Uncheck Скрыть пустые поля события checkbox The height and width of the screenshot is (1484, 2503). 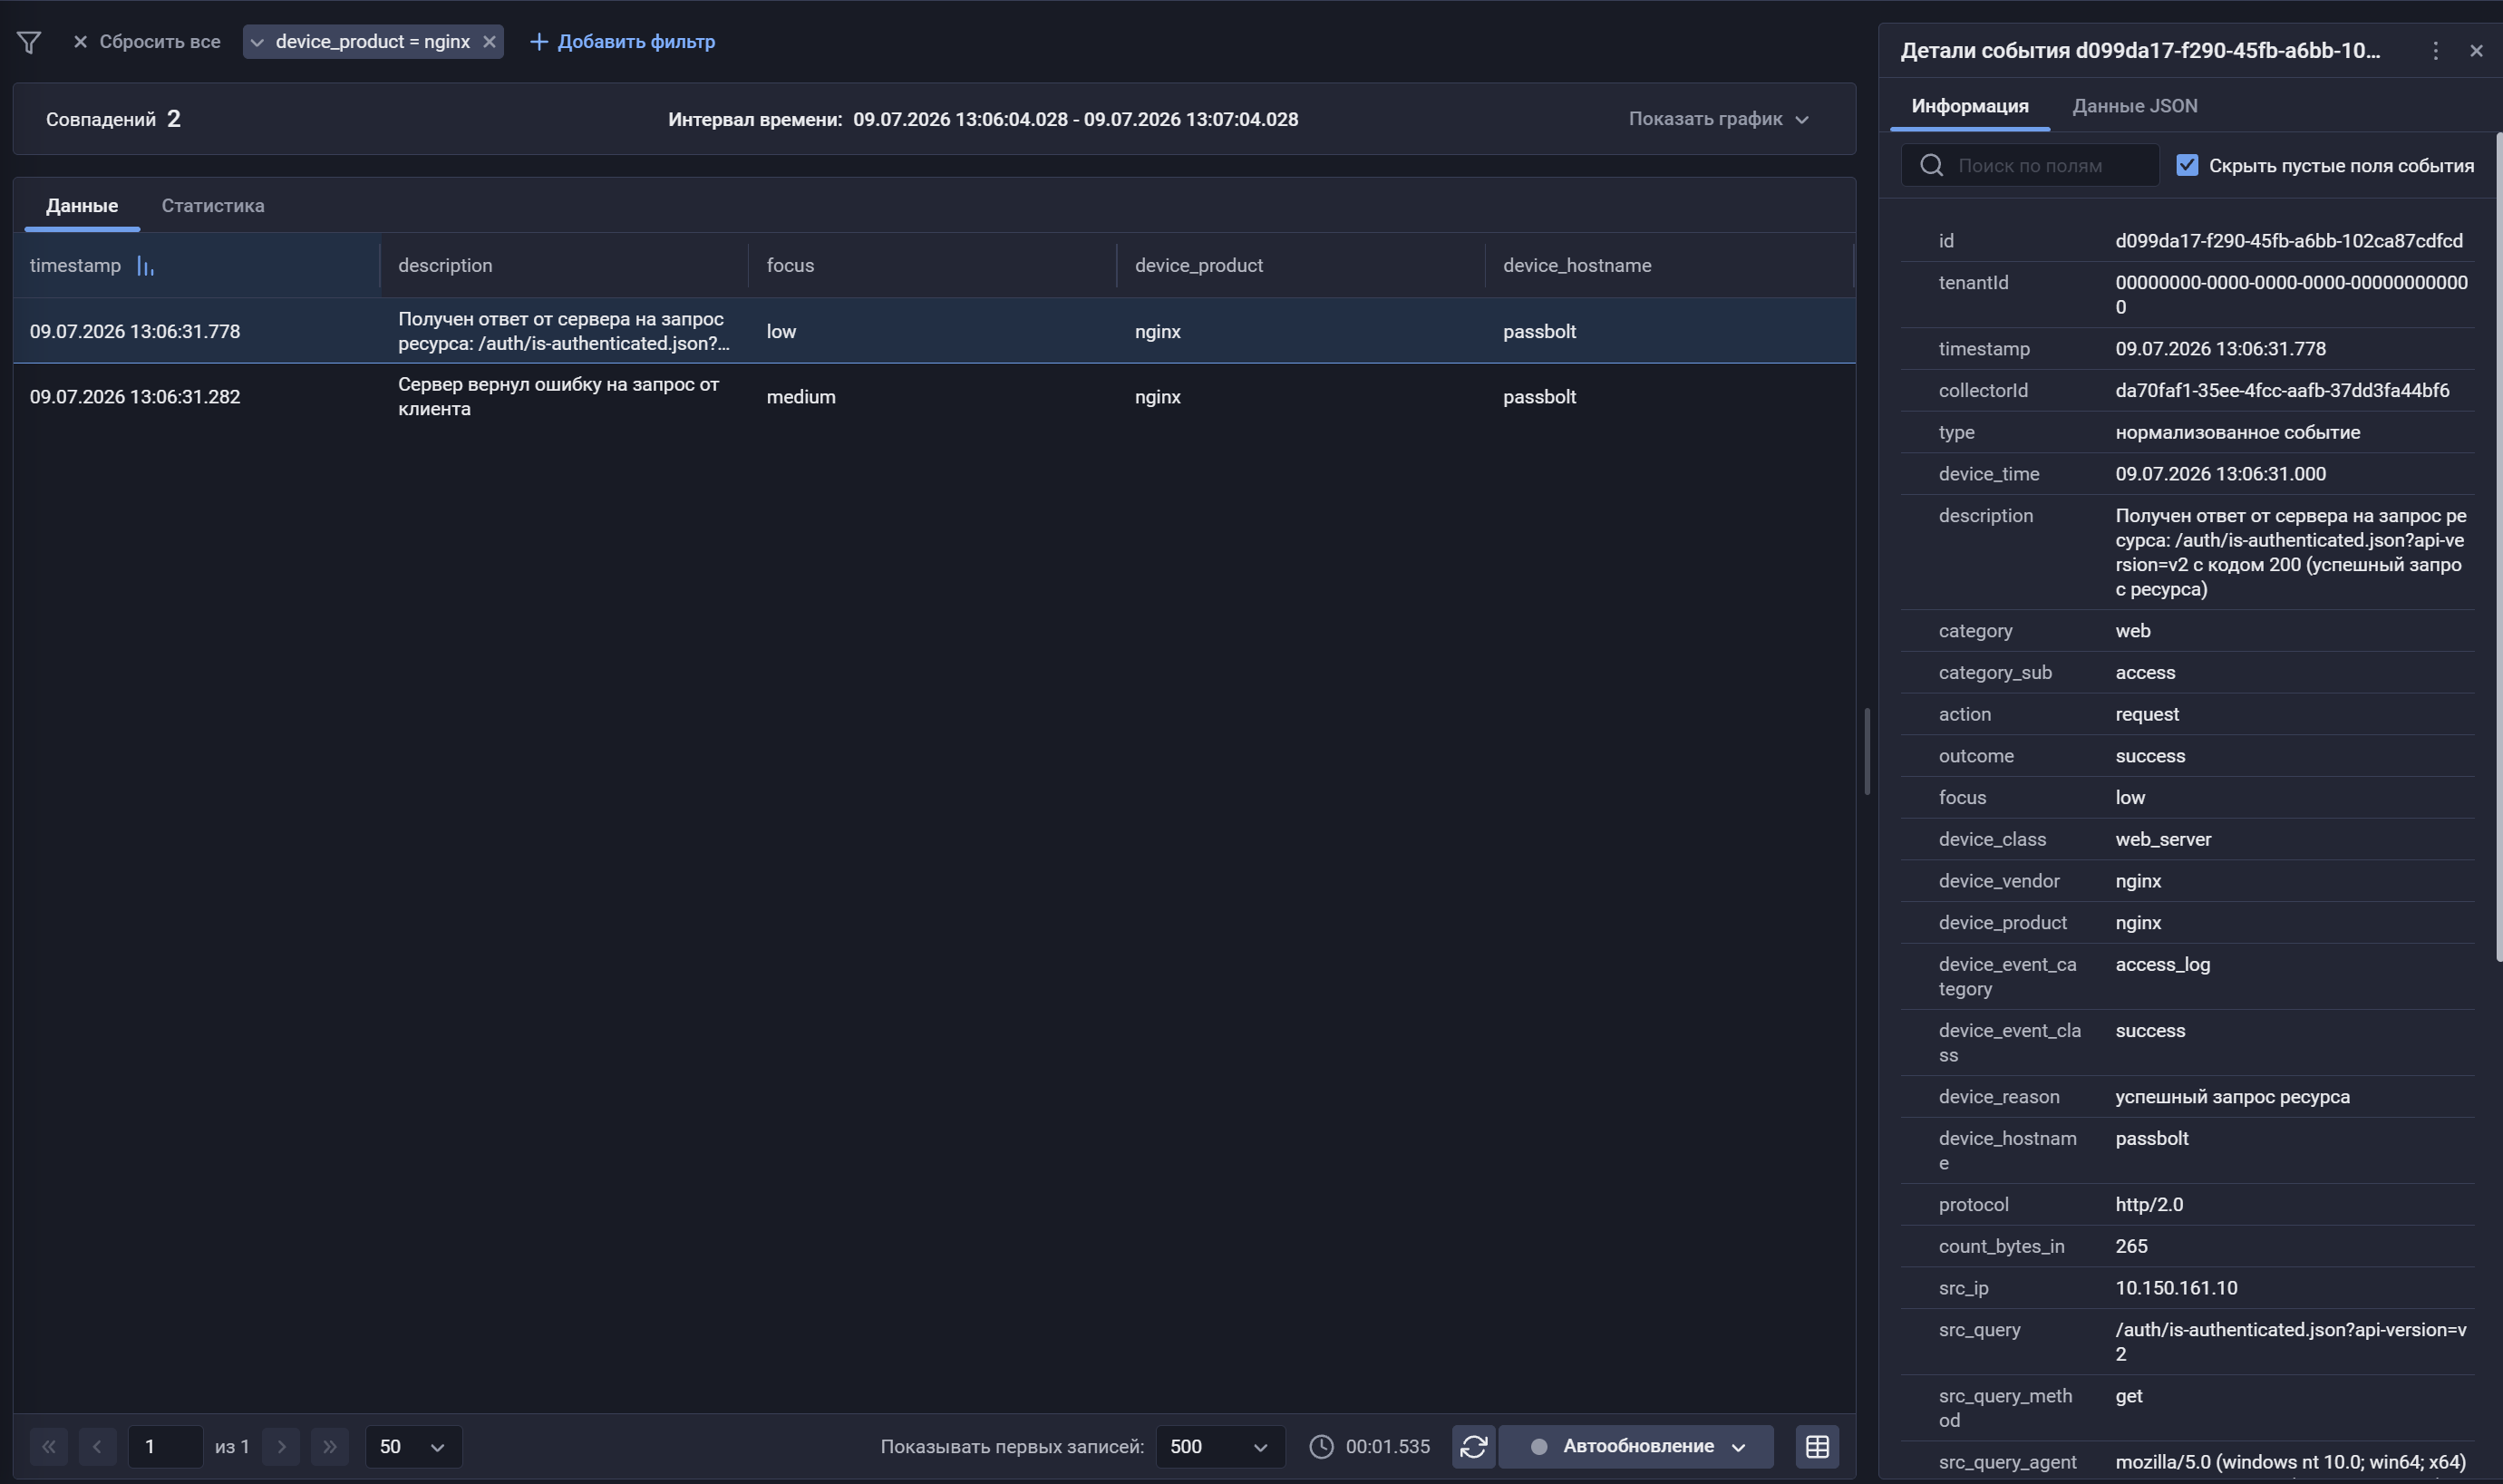click(x=2186, y=166)
